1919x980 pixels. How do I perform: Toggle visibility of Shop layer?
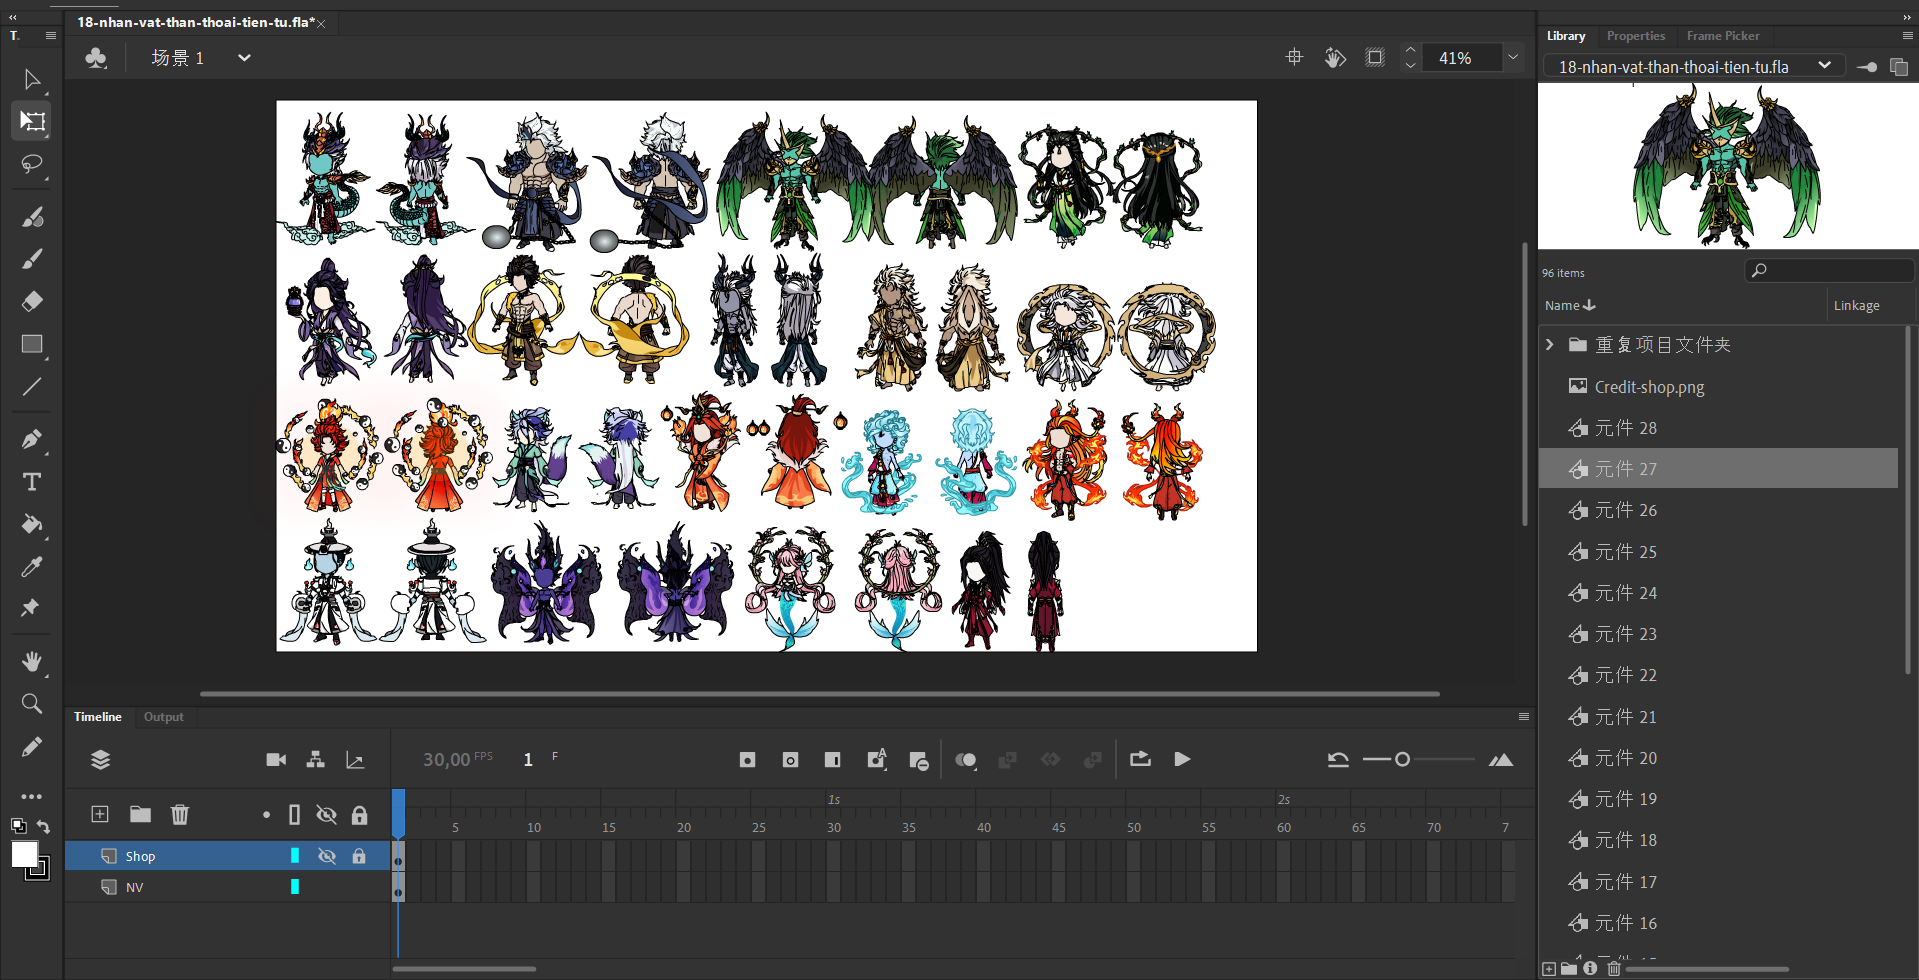(326, 856)
